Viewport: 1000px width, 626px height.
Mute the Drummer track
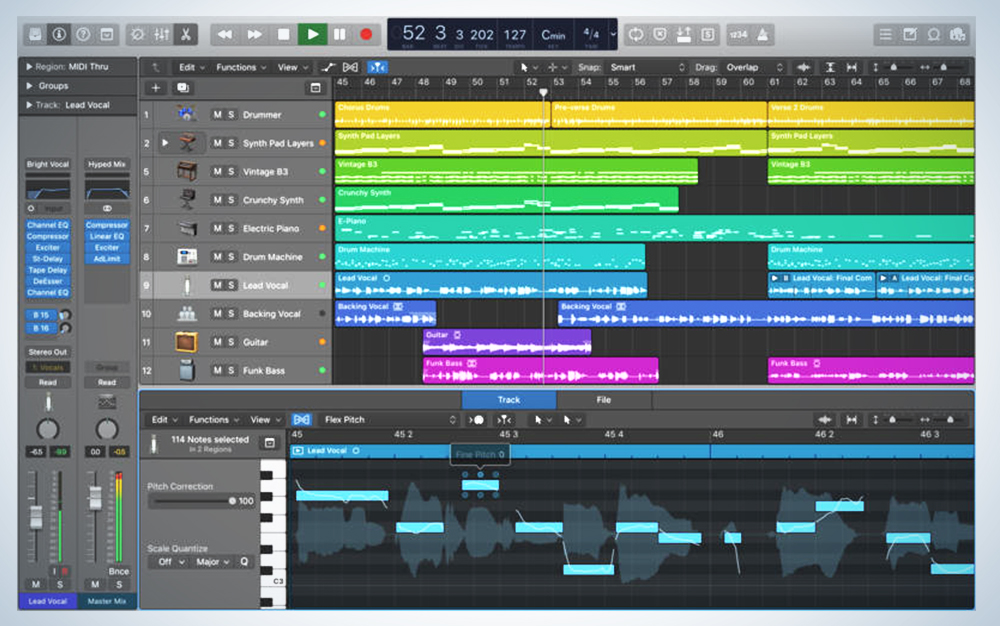tap(217, 115)
